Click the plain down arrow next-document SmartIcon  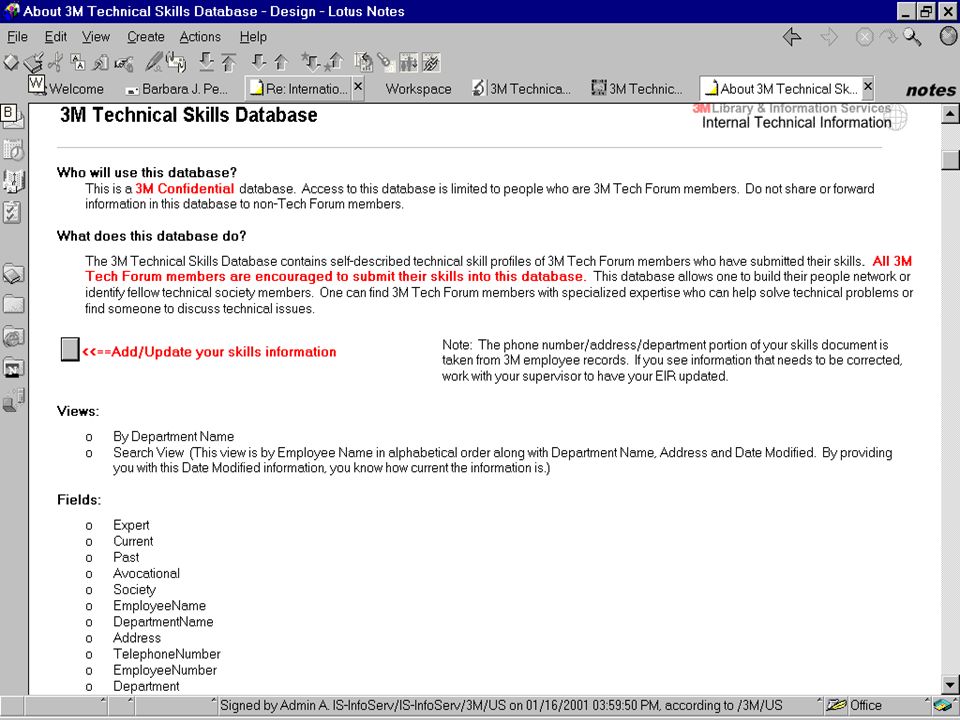point(259,61)
